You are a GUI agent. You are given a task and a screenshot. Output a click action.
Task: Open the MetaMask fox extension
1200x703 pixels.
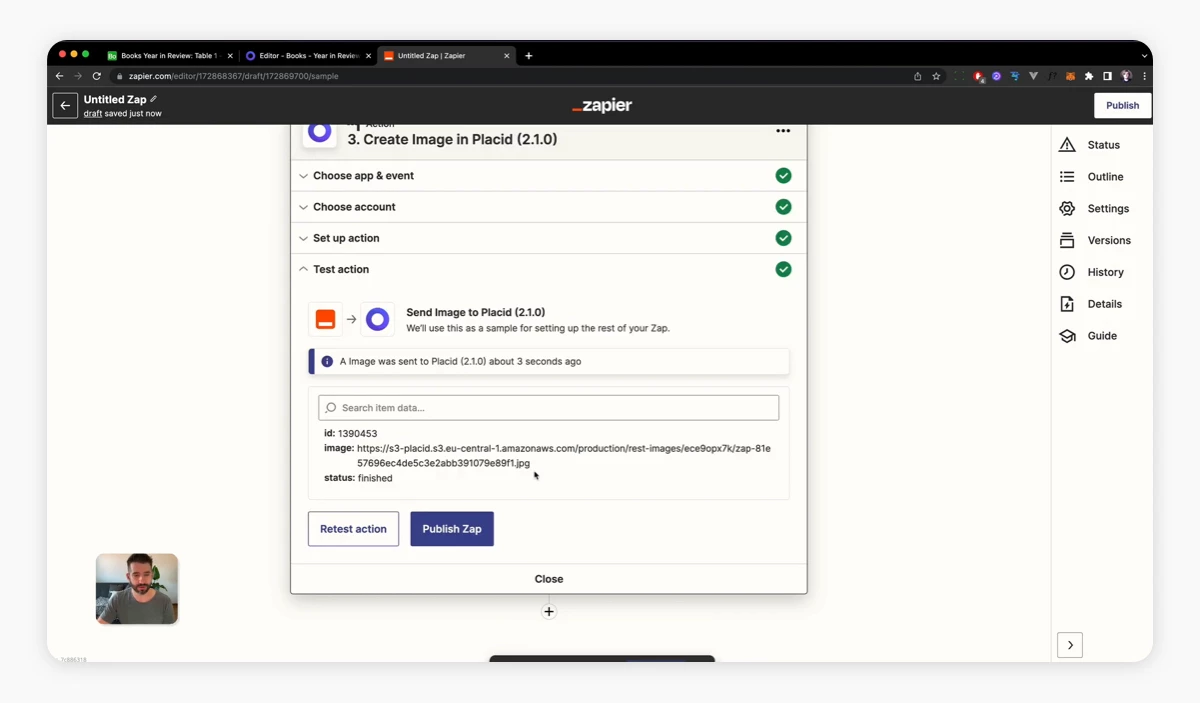pos(1070,76)
